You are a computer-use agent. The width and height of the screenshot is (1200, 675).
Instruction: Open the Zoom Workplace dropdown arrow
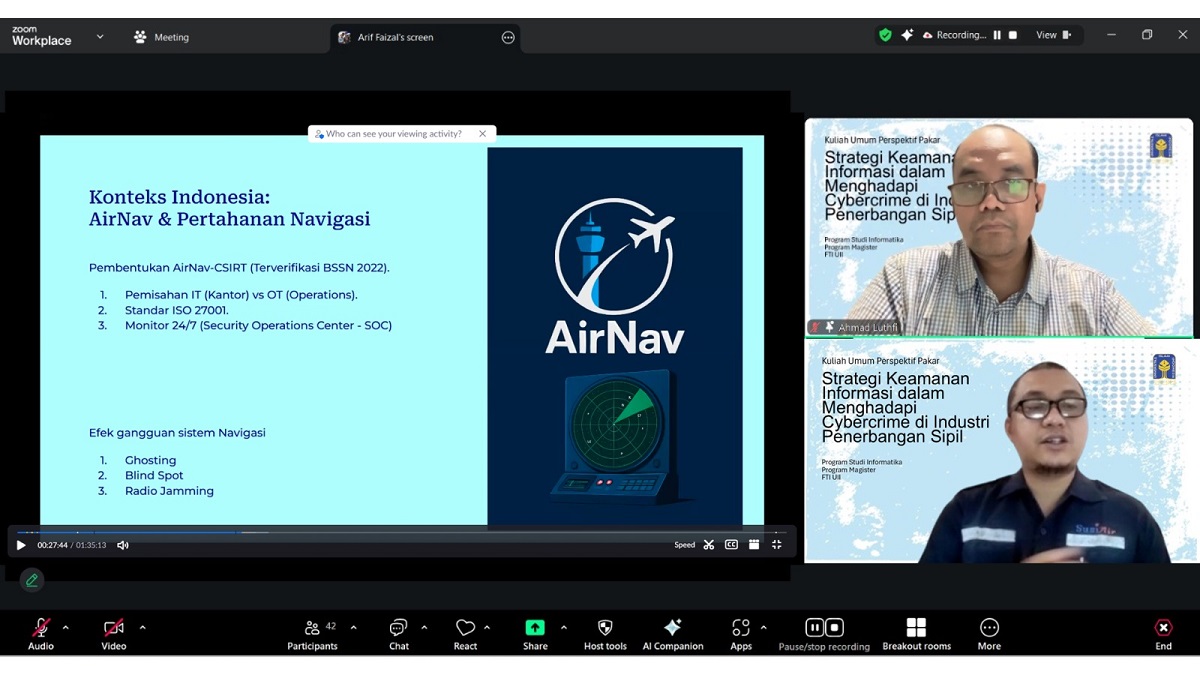(x=100, y=37)
